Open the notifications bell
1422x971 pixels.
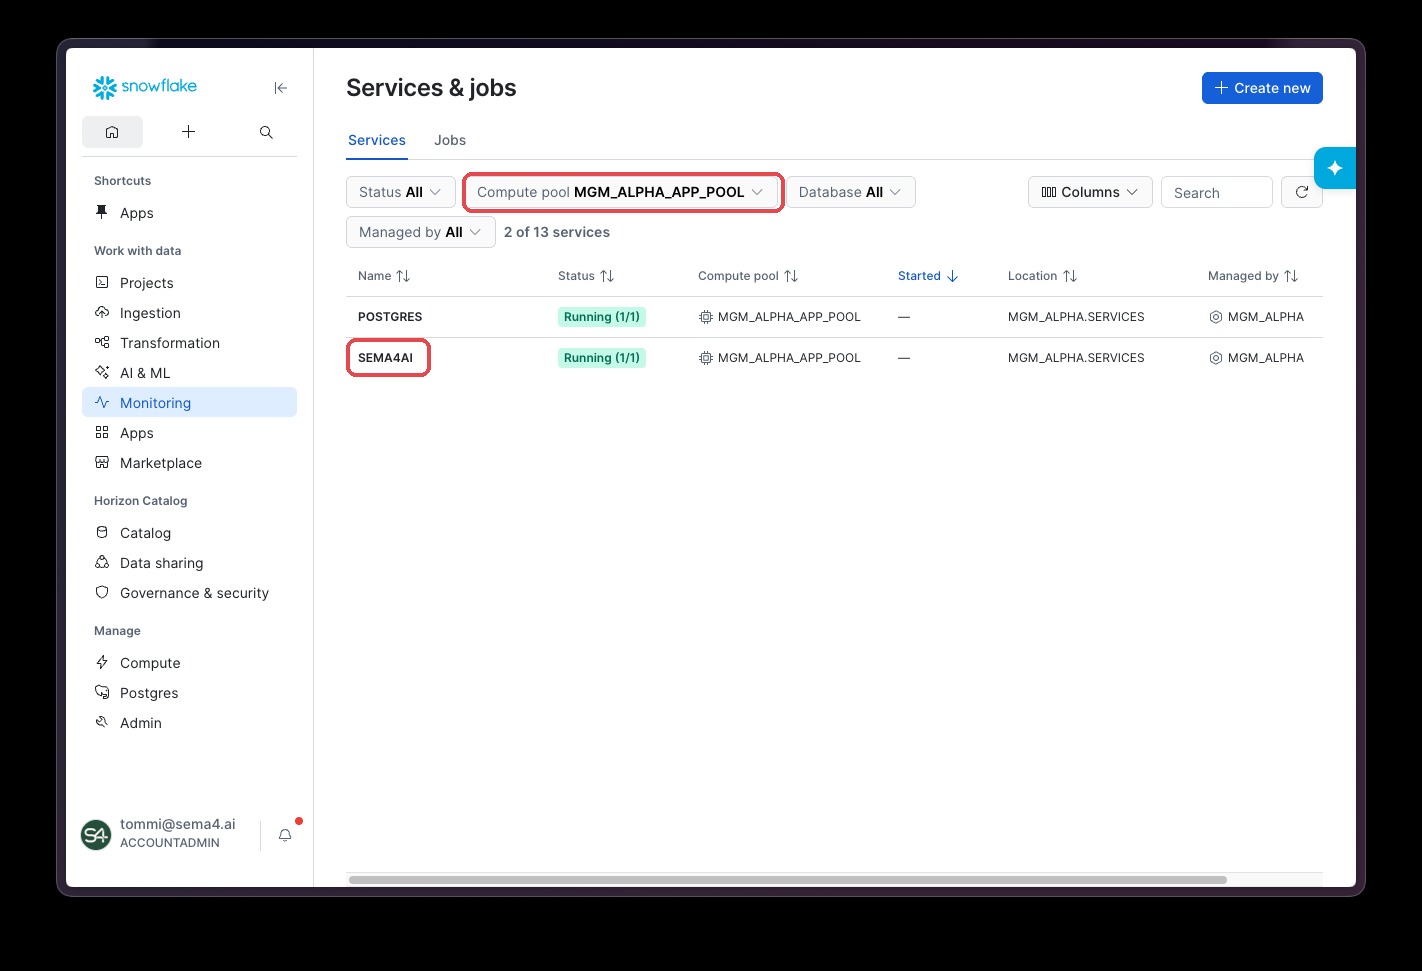pos(285,835)
